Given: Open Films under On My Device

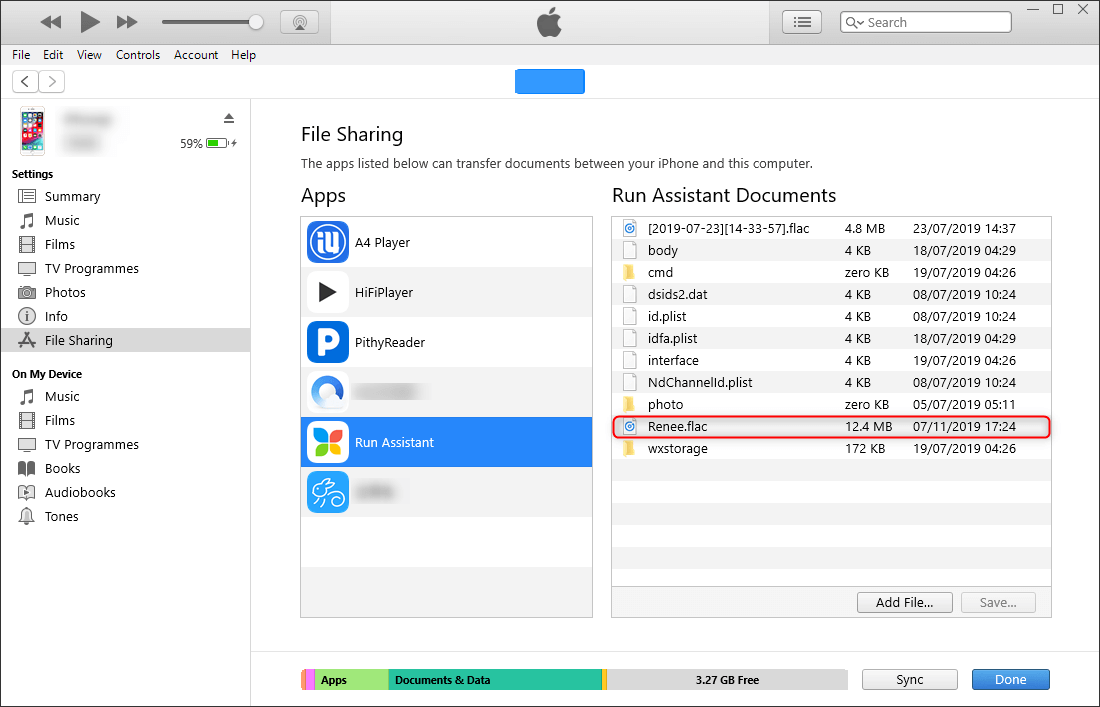Looking at the screenshot, I should (126, 420).
